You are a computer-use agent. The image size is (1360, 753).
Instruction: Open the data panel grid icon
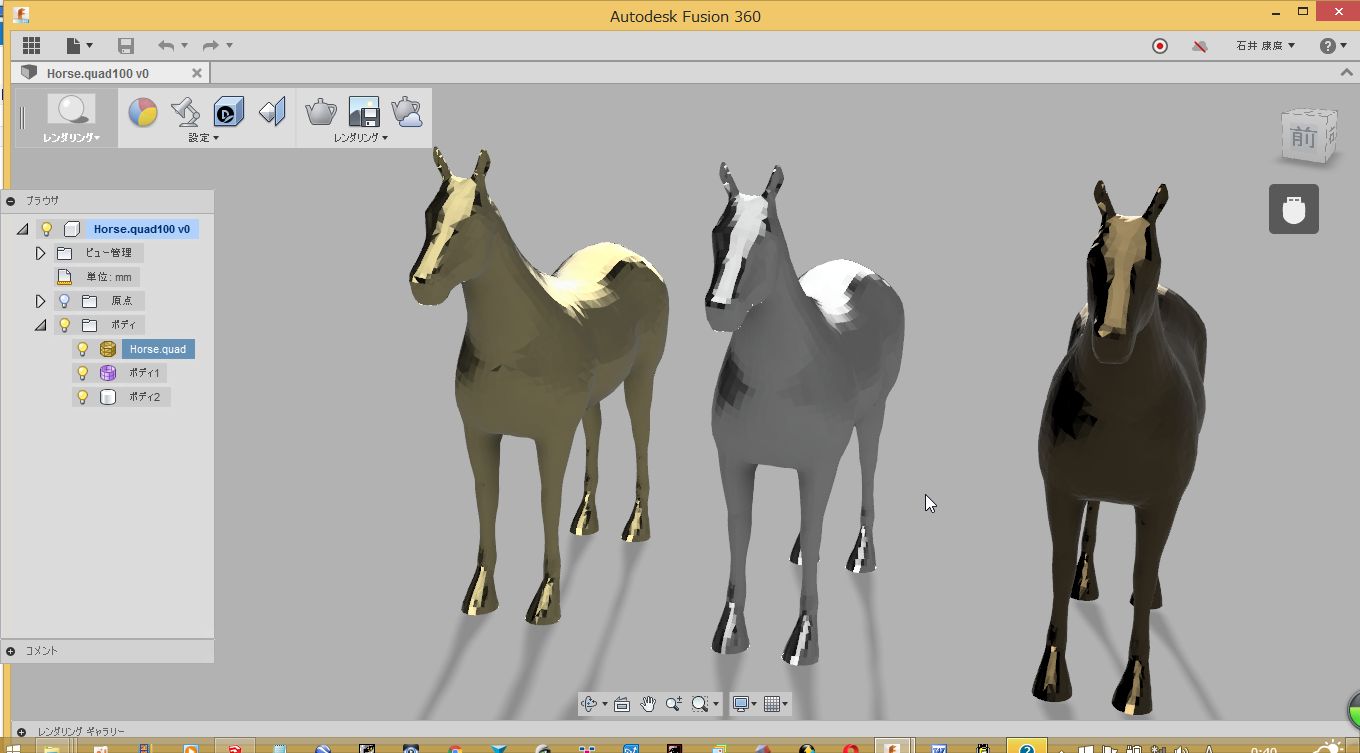[31, 45]
